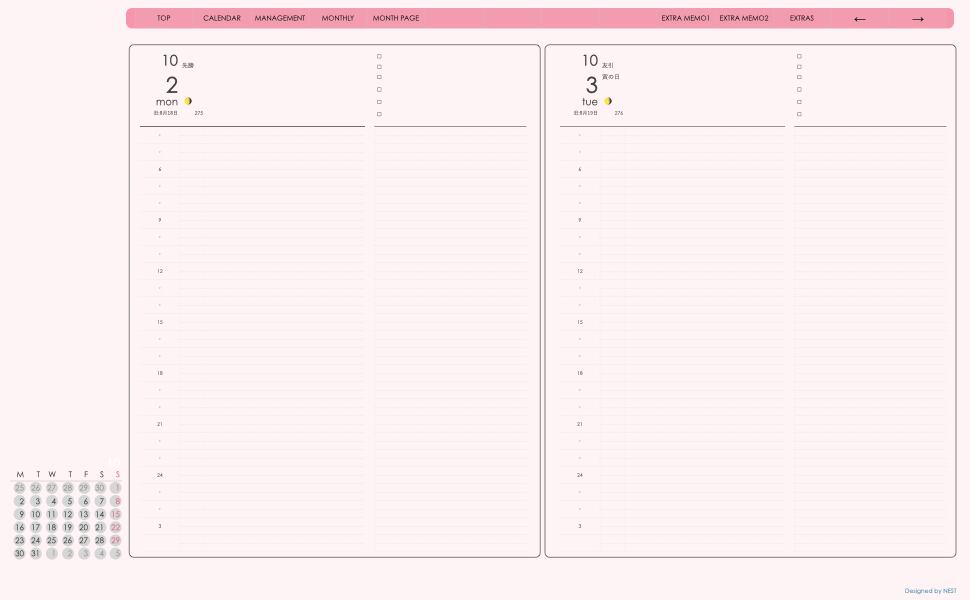This screenshot has width=970, height=600.
Task: Open date 23 in mini calendar
Action: coord(20,540)
